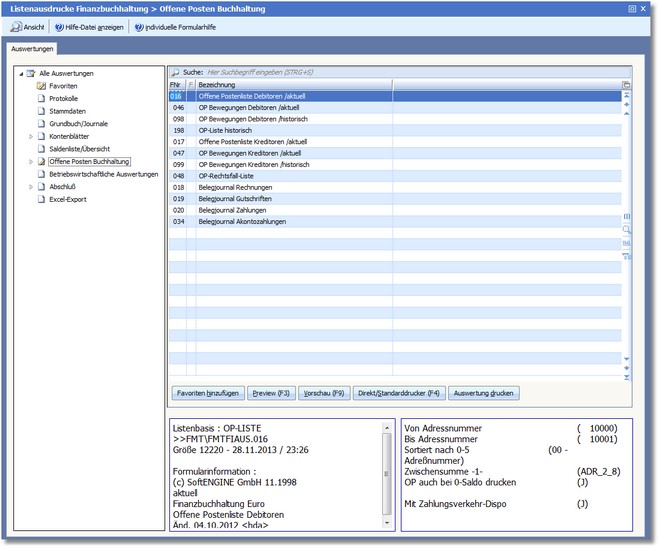Click the magnifier icon in the list sidebar
This screenshot has width=659, height=548.
coord(627,229)
